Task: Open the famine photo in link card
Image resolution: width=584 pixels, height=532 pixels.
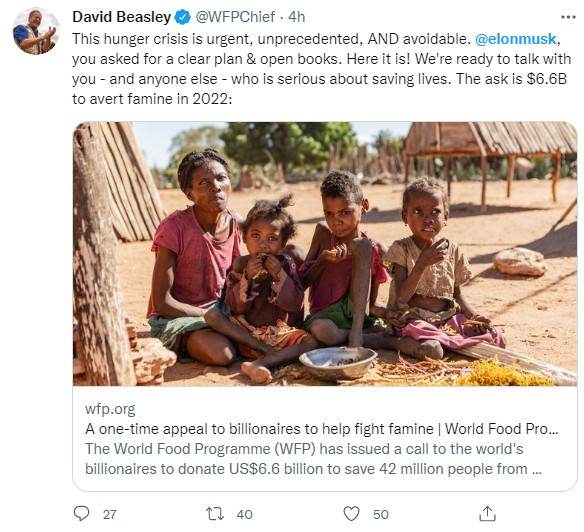Action: coord(325,254)
